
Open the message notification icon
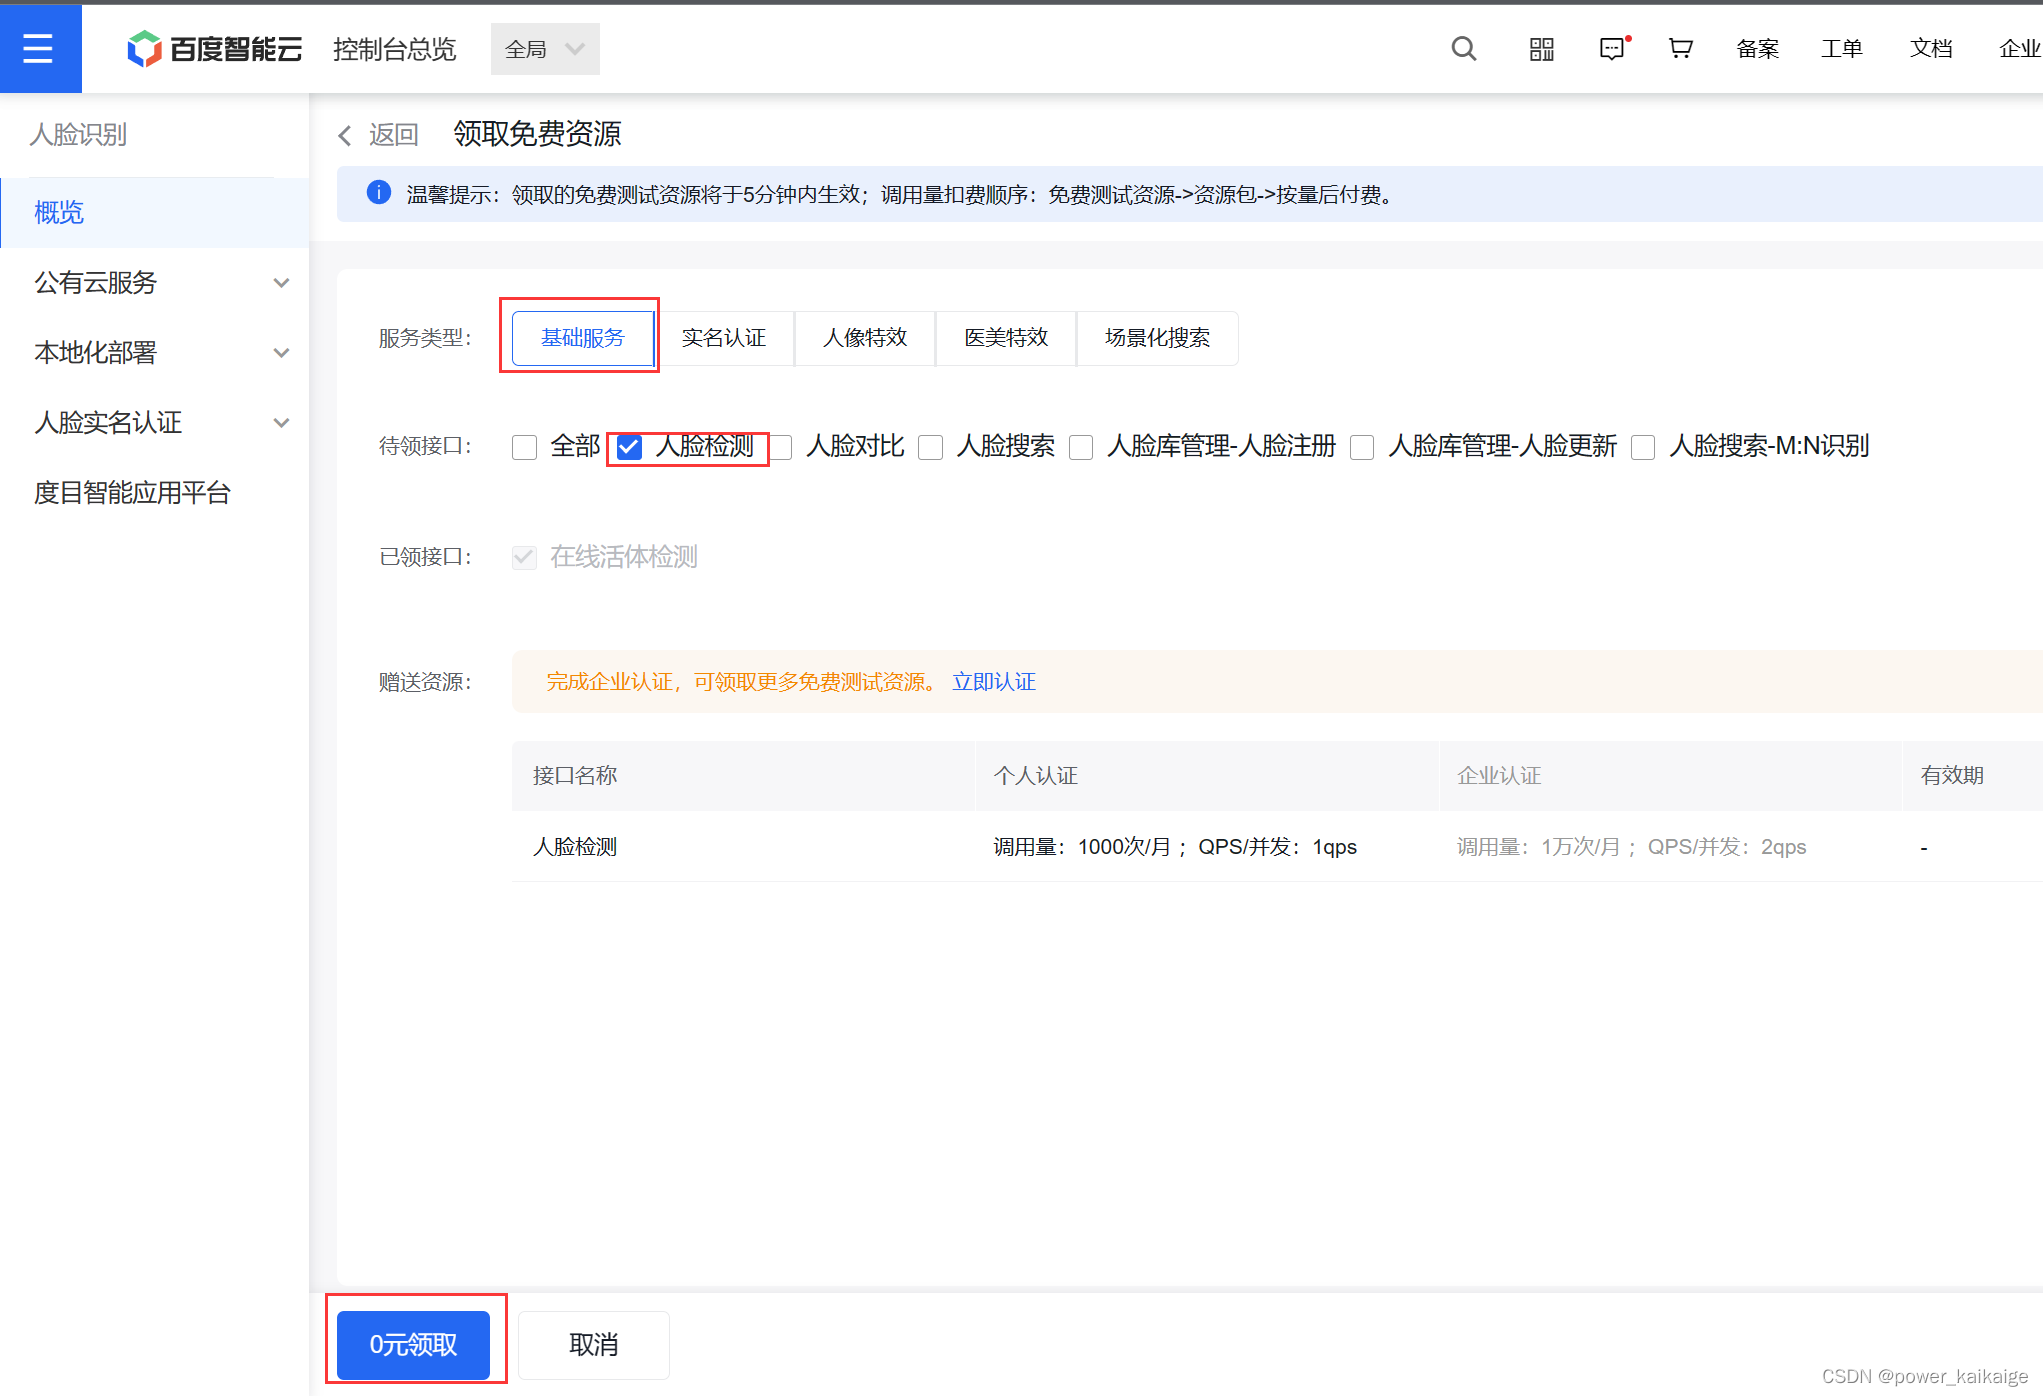(x=1612, y=48)
